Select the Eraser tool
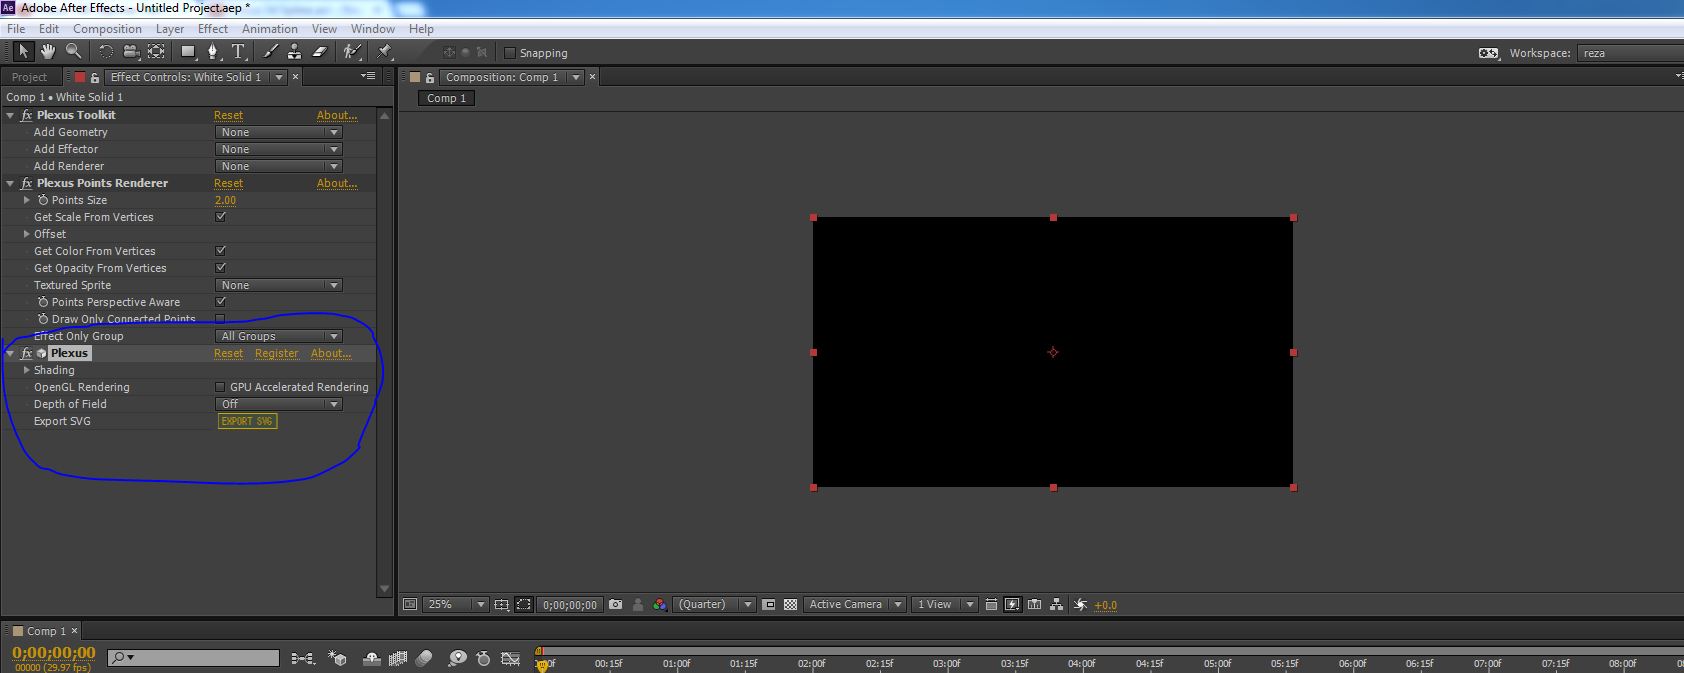 pos(320,52)
